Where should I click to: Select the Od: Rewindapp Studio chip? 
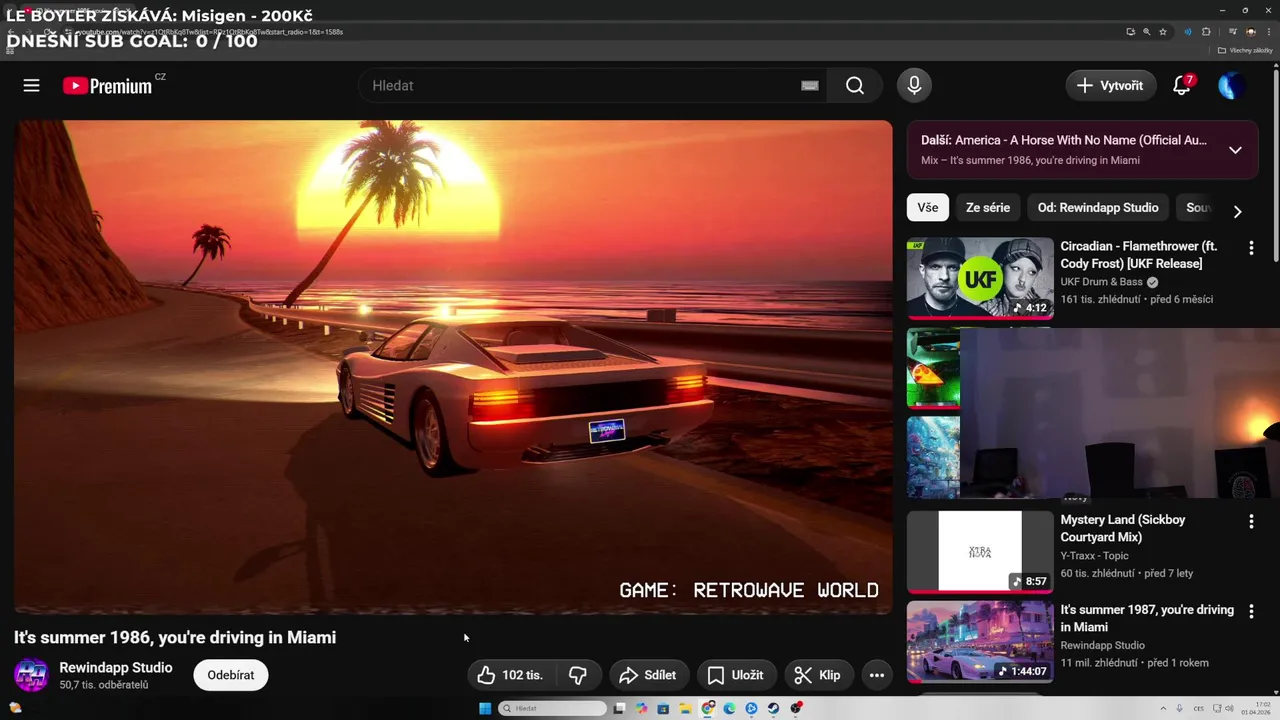[1098, 208]
